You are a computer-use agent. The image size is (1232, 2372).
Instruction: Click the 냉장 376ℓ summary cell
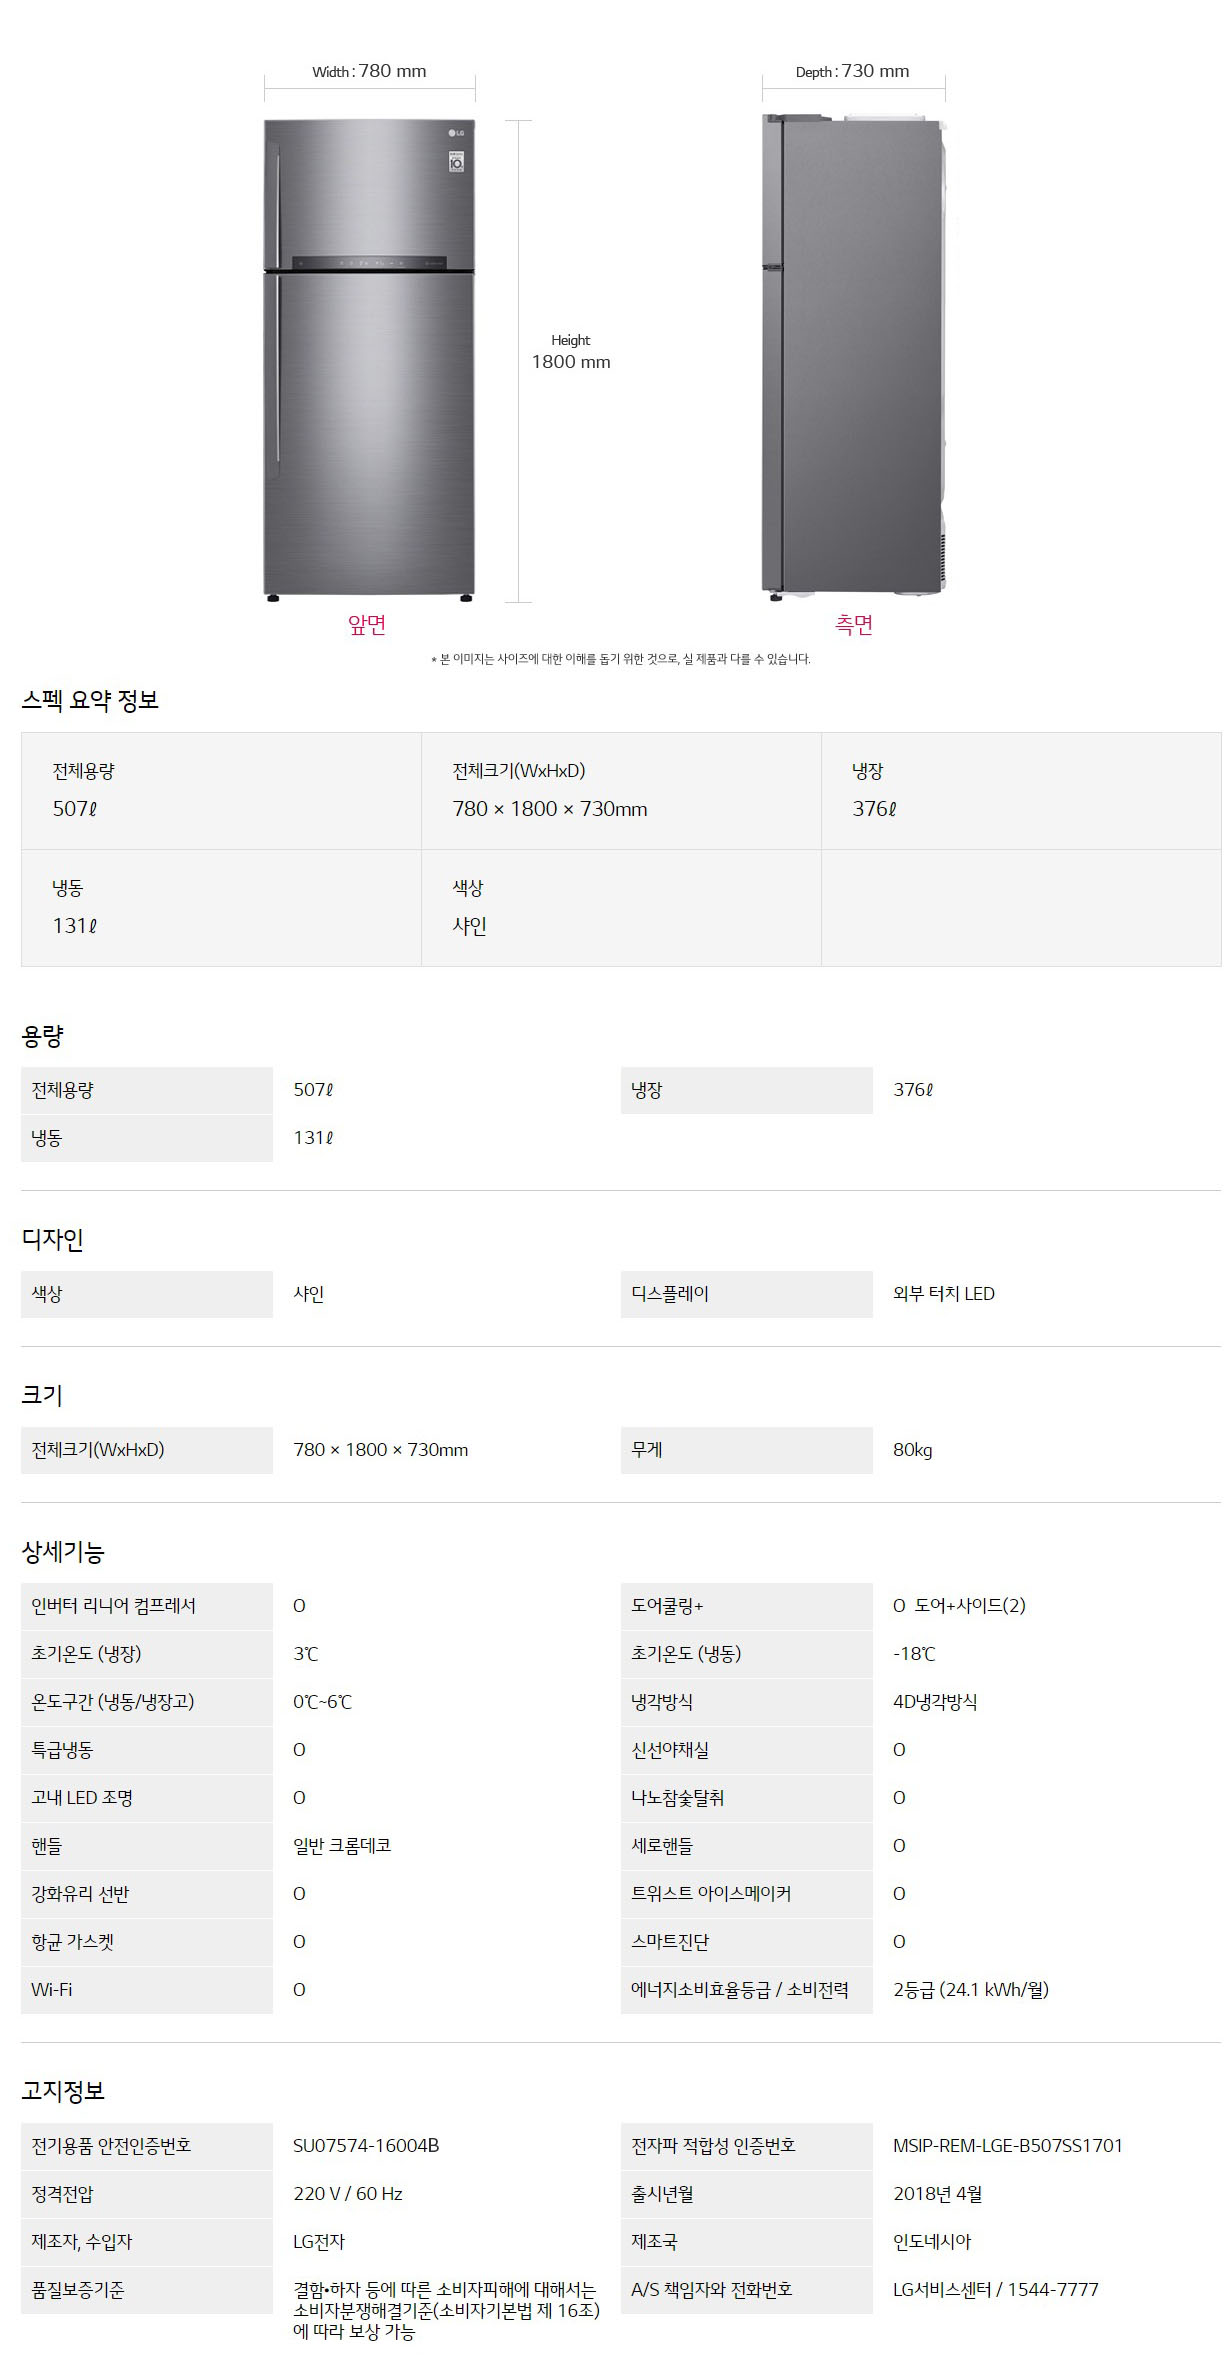click(x=1021, y=791)
